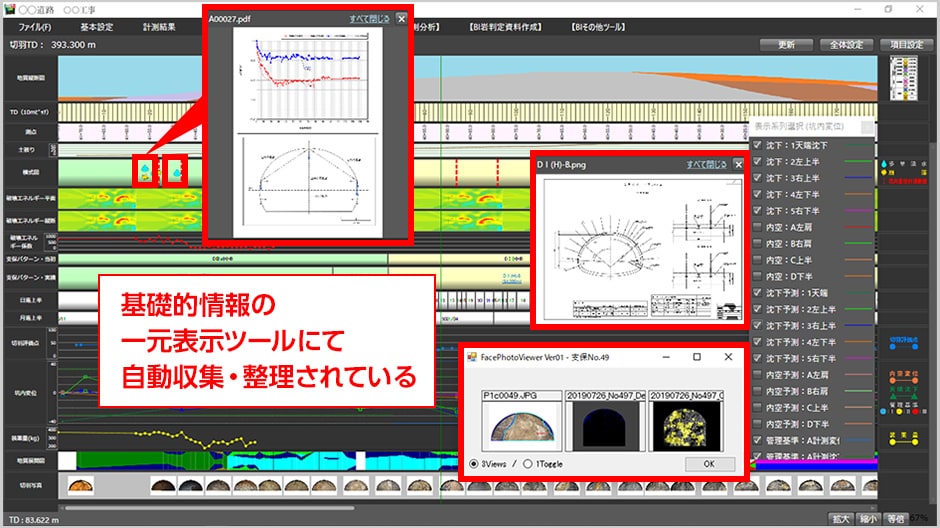Close the D I (H)-B.png preview popup
This screenshot has height=528, width=940.
click(739, 164)
